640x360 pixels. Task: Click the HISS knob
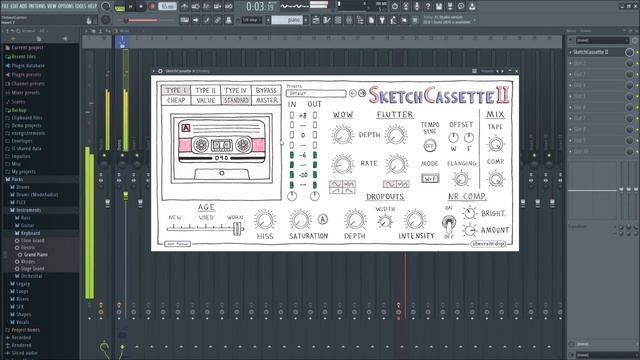(x=264, y=220)
